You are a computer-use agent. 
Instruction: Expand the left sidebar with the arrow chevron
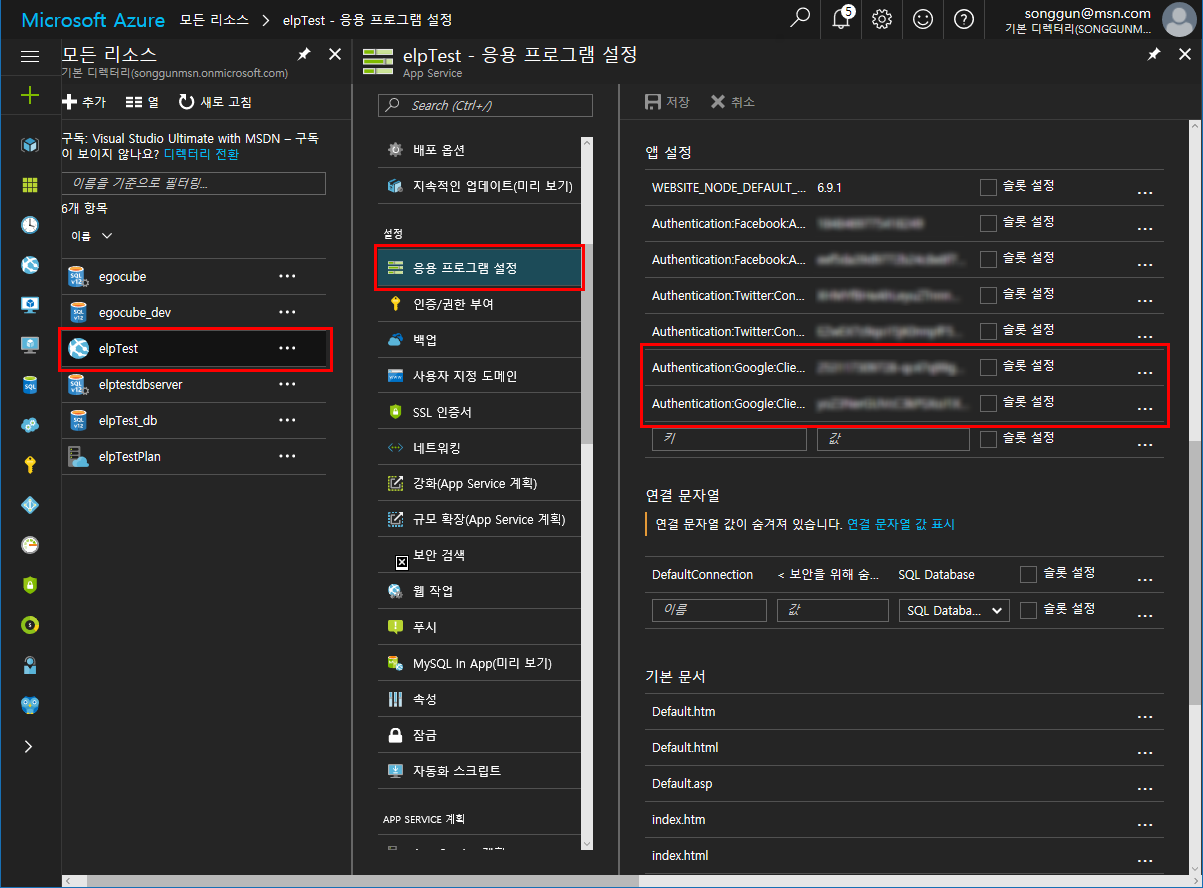[29, 746]
